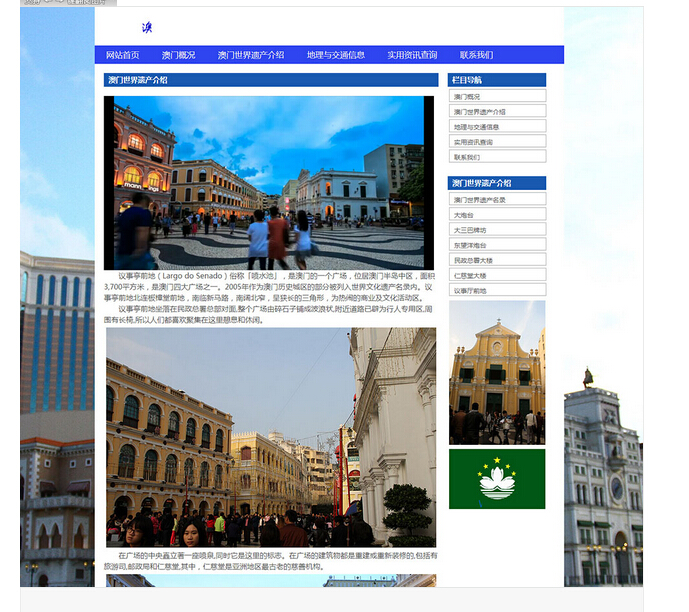This screenshot has height=612, width=689.
Task: Select 仁慈堂大楼 in the sidebar list
Action: click(x=497, y=275)
